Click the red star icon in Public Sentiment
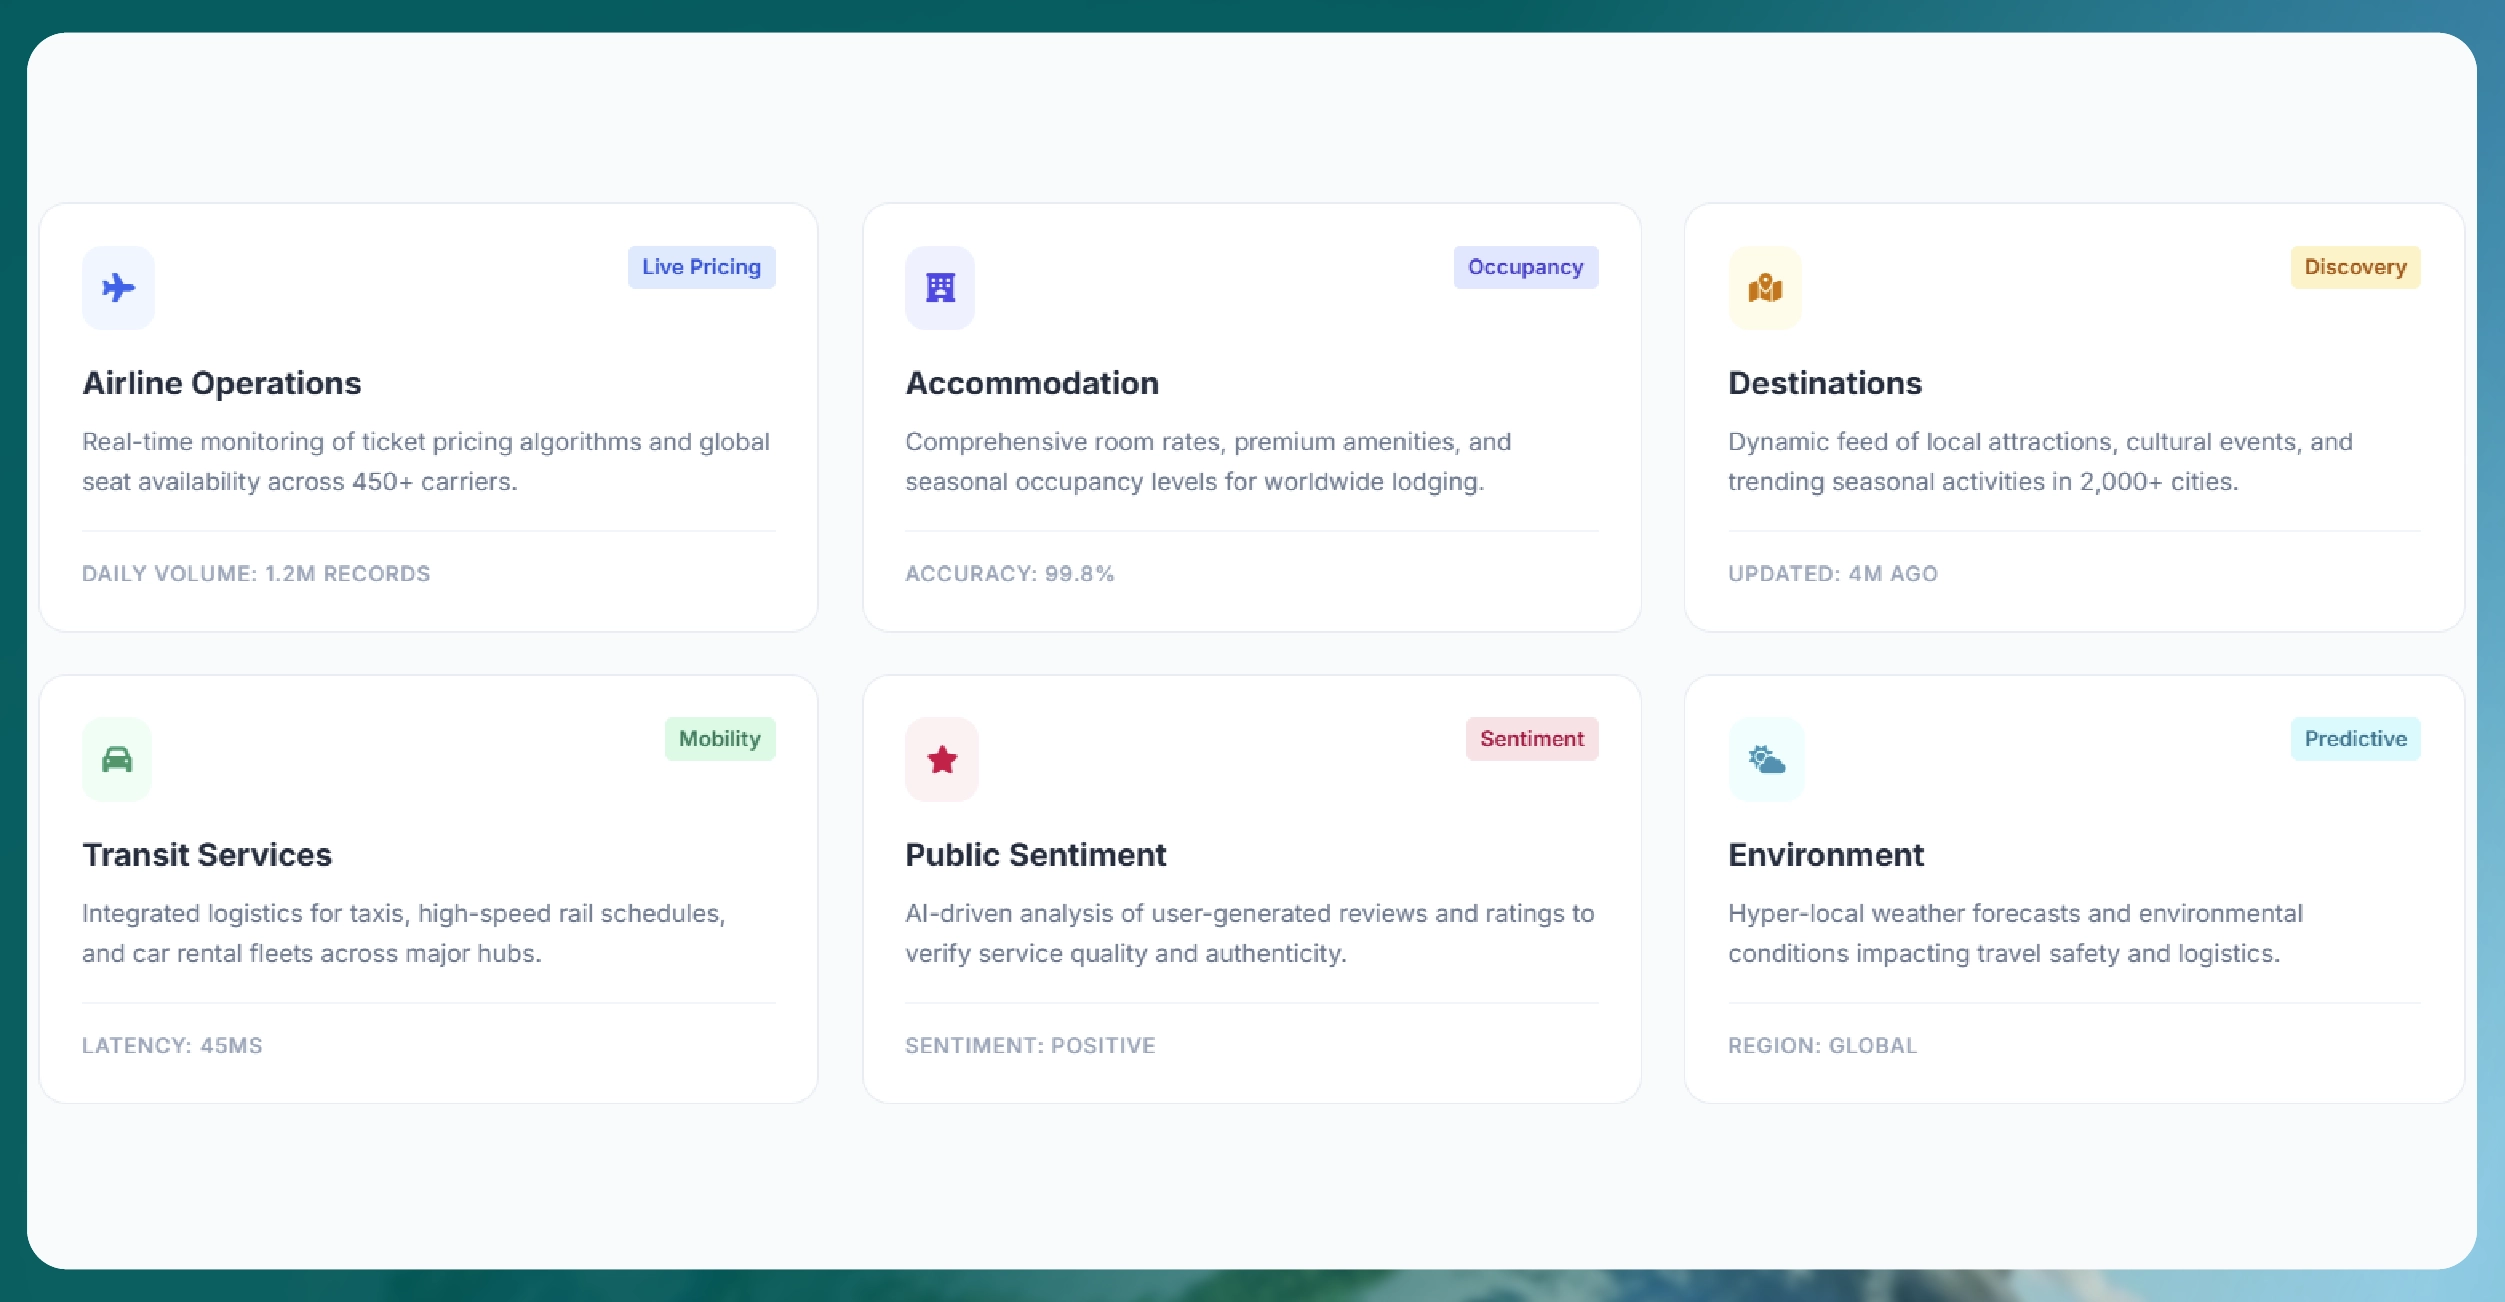Image resolution: width=2505 pixels, height=1302 pixels. pyautogui.click(x=941, y=760)
